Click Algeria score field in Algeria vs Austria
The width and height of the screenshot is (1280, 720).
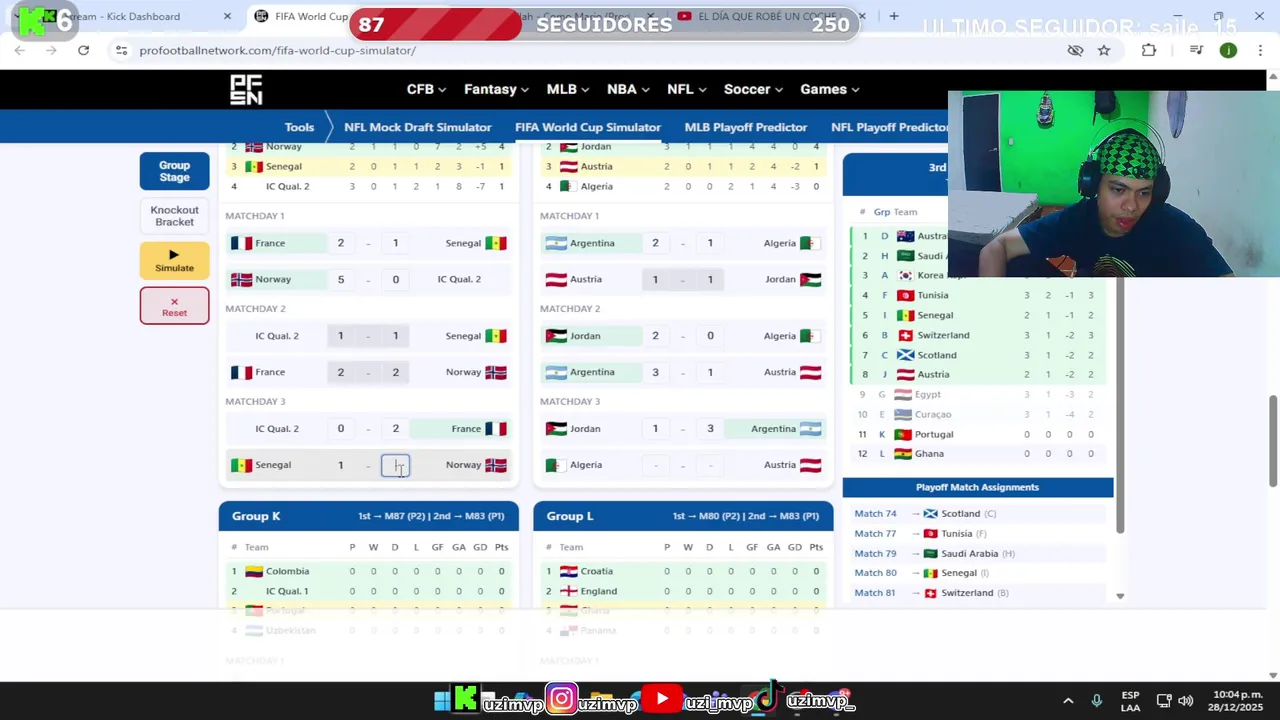(655, 465)
